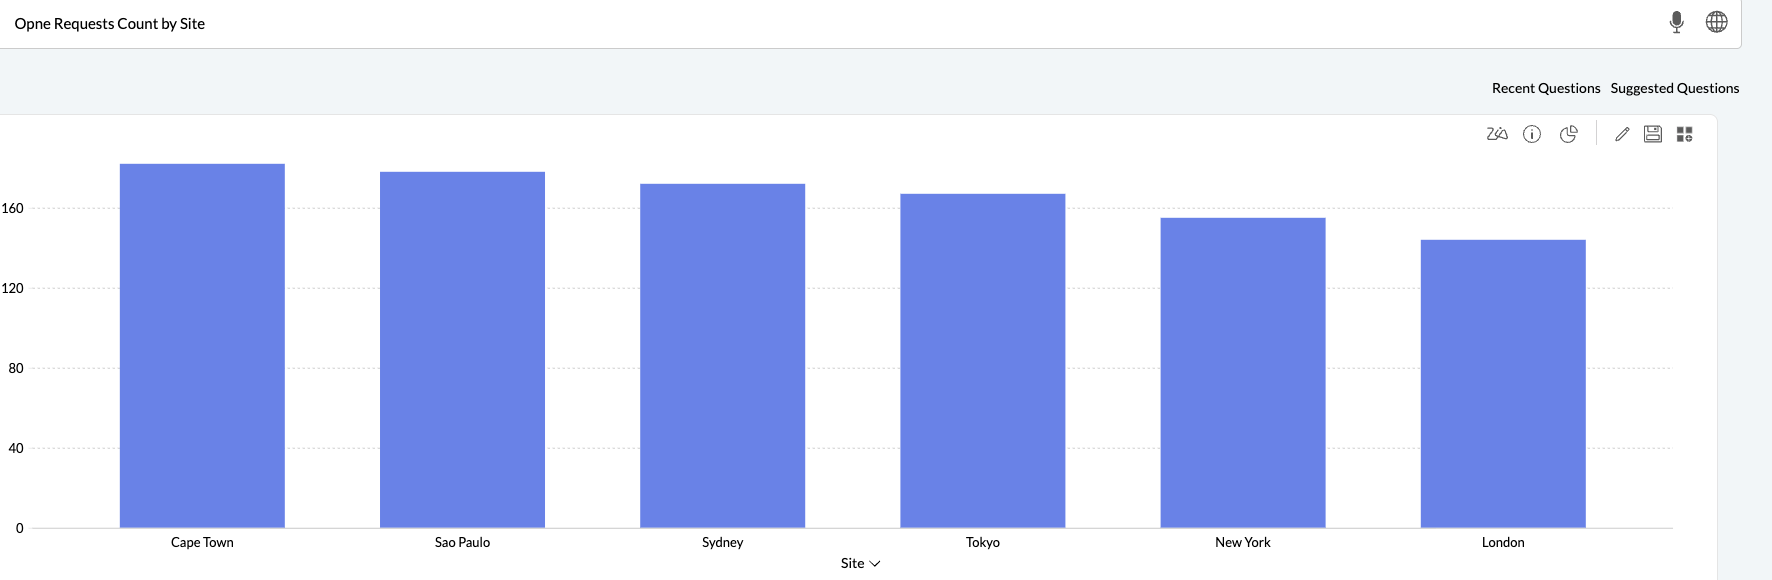Open Recent Questions
The height and width of the screenshot is (580, 1772).
[x=1546, y=88]
